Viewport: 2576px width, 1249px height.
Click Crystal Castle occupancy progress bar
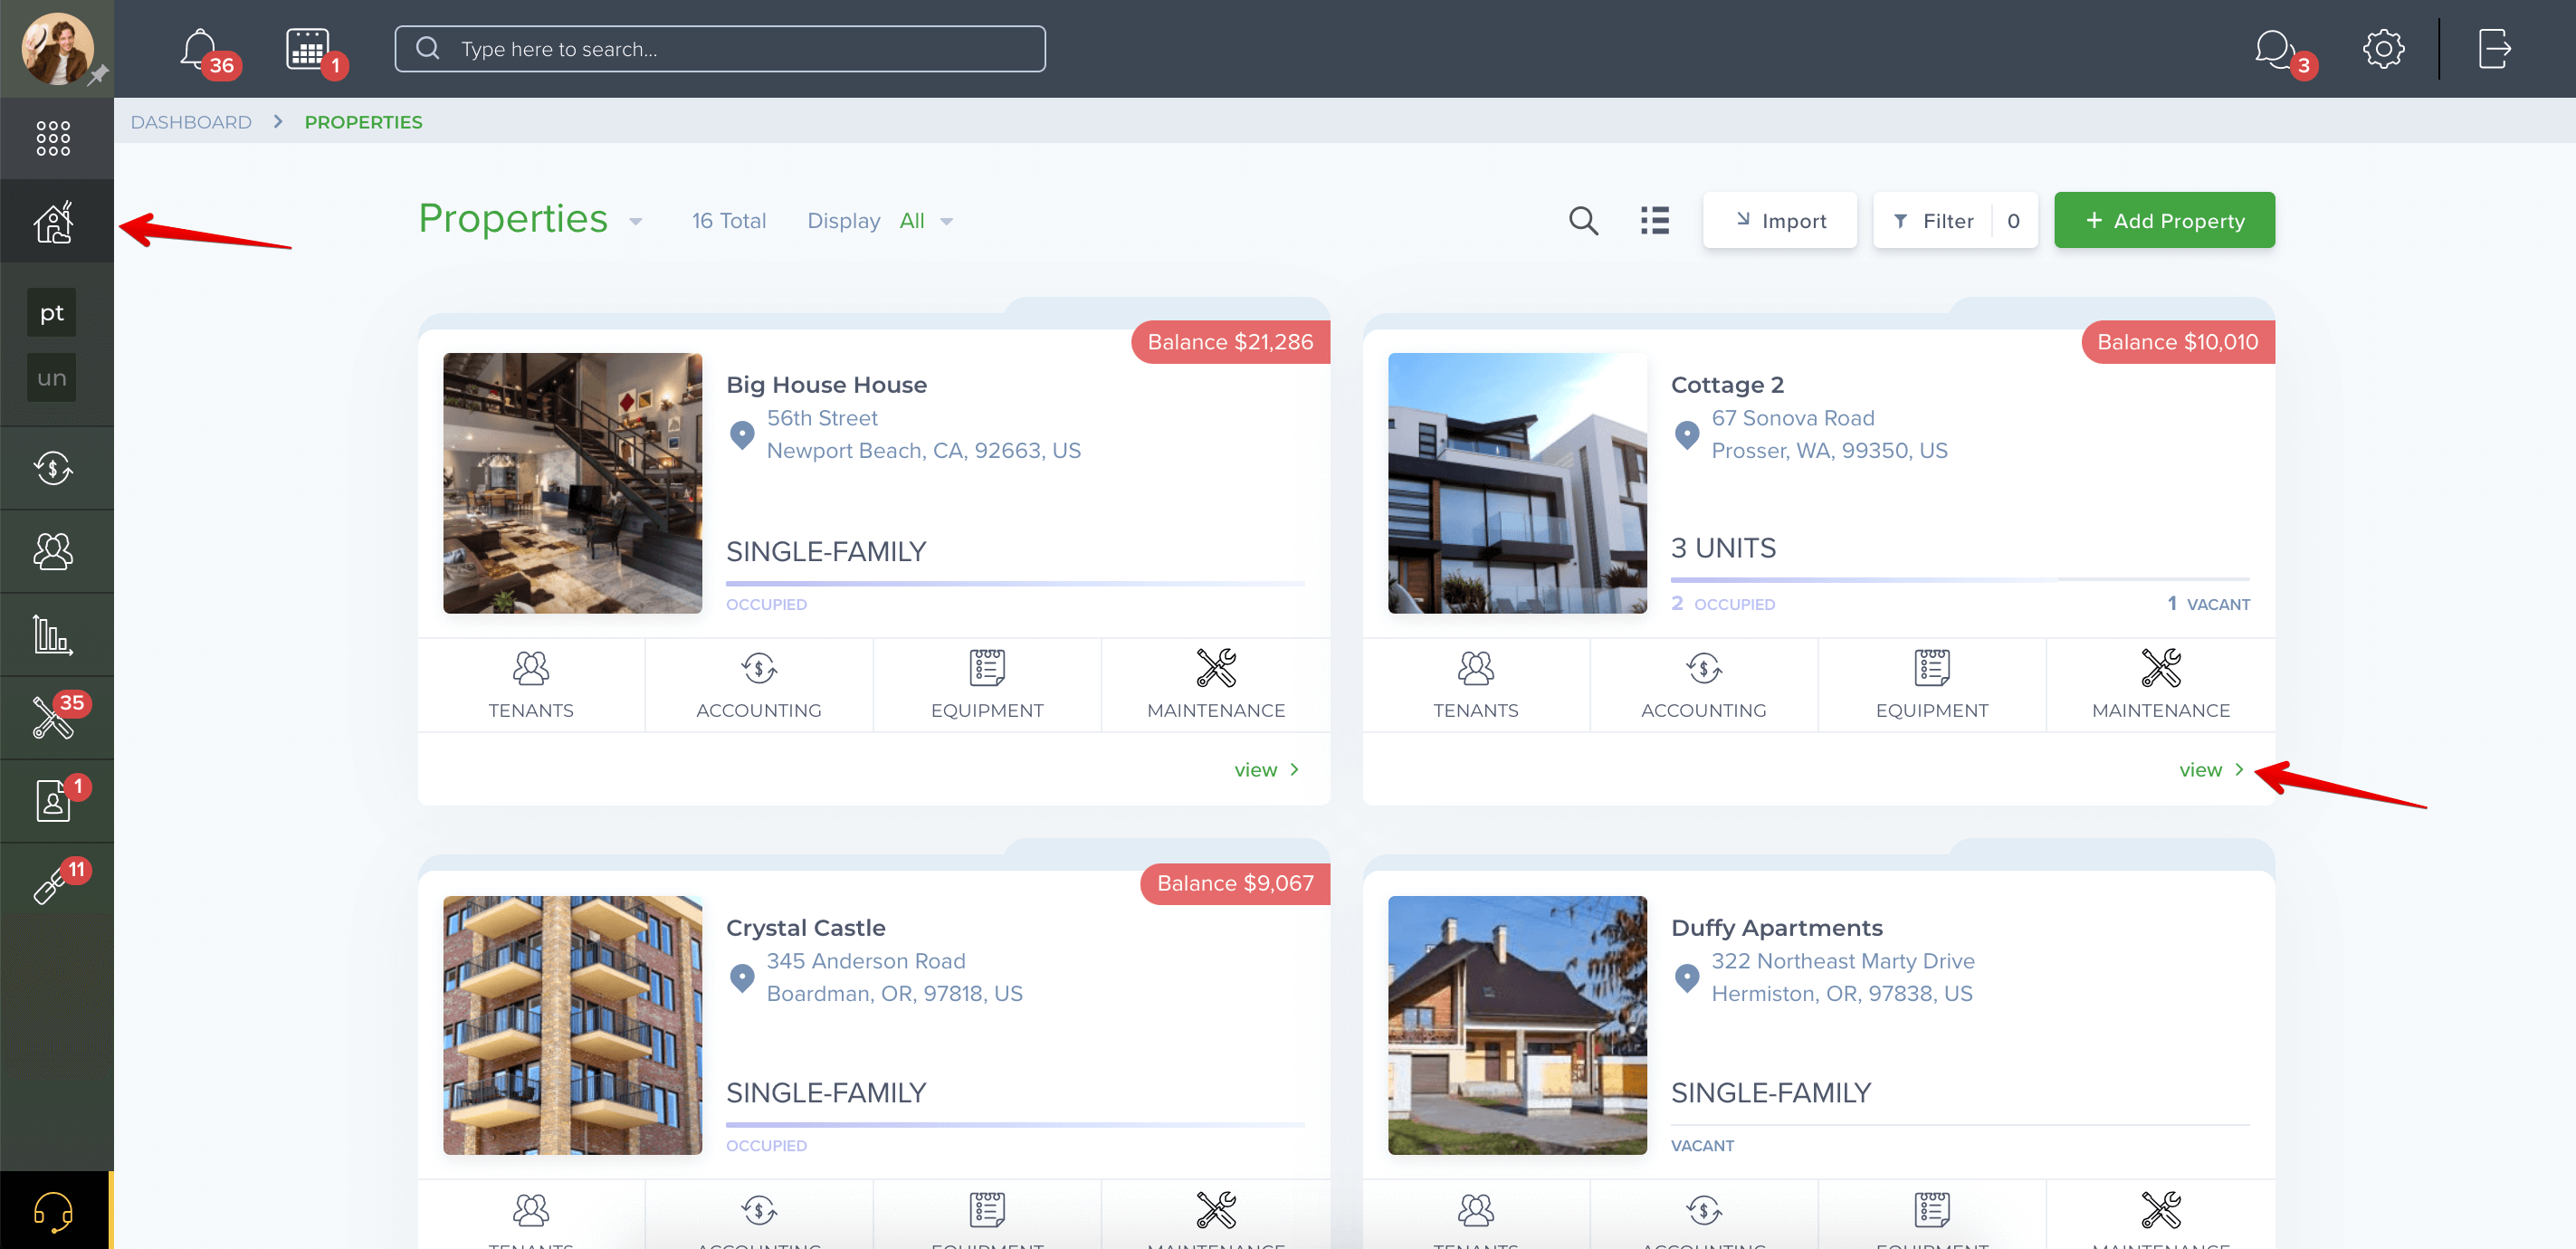pos(1015,1124)
